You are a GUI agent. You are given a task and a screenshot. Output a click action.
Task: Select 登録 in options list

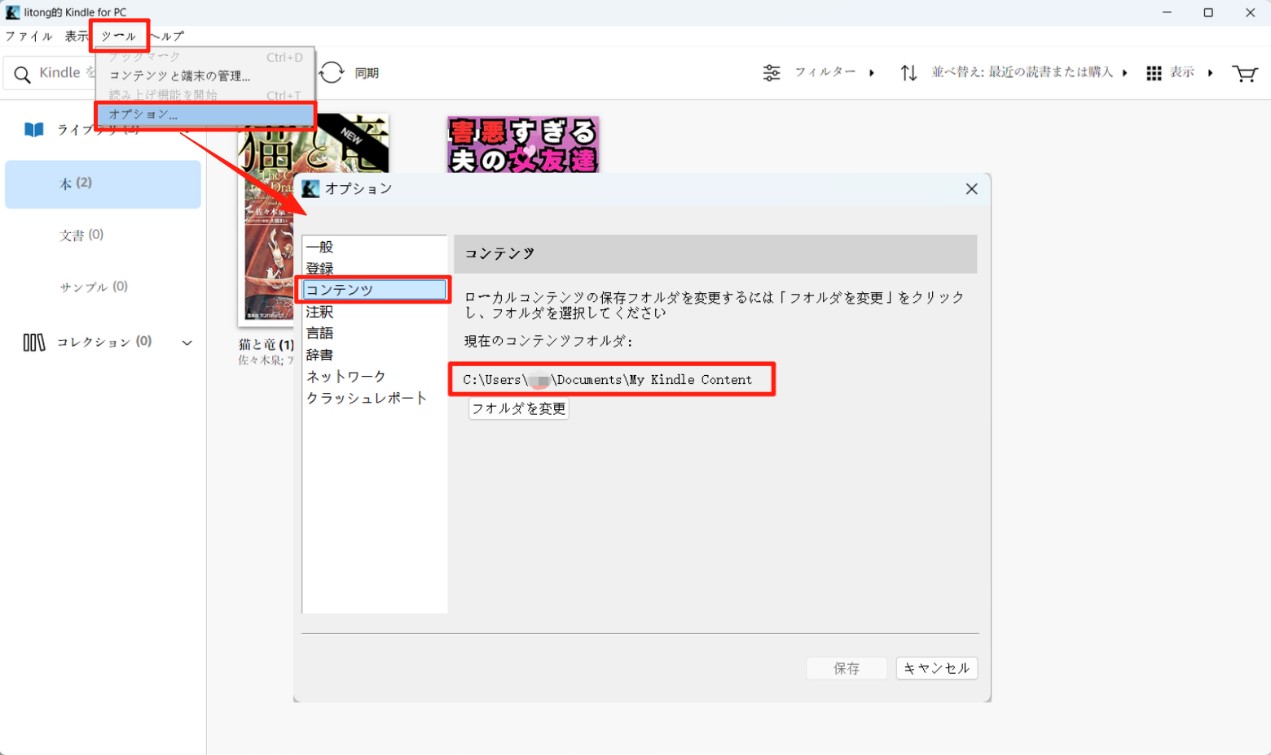(x=320, y=269)
